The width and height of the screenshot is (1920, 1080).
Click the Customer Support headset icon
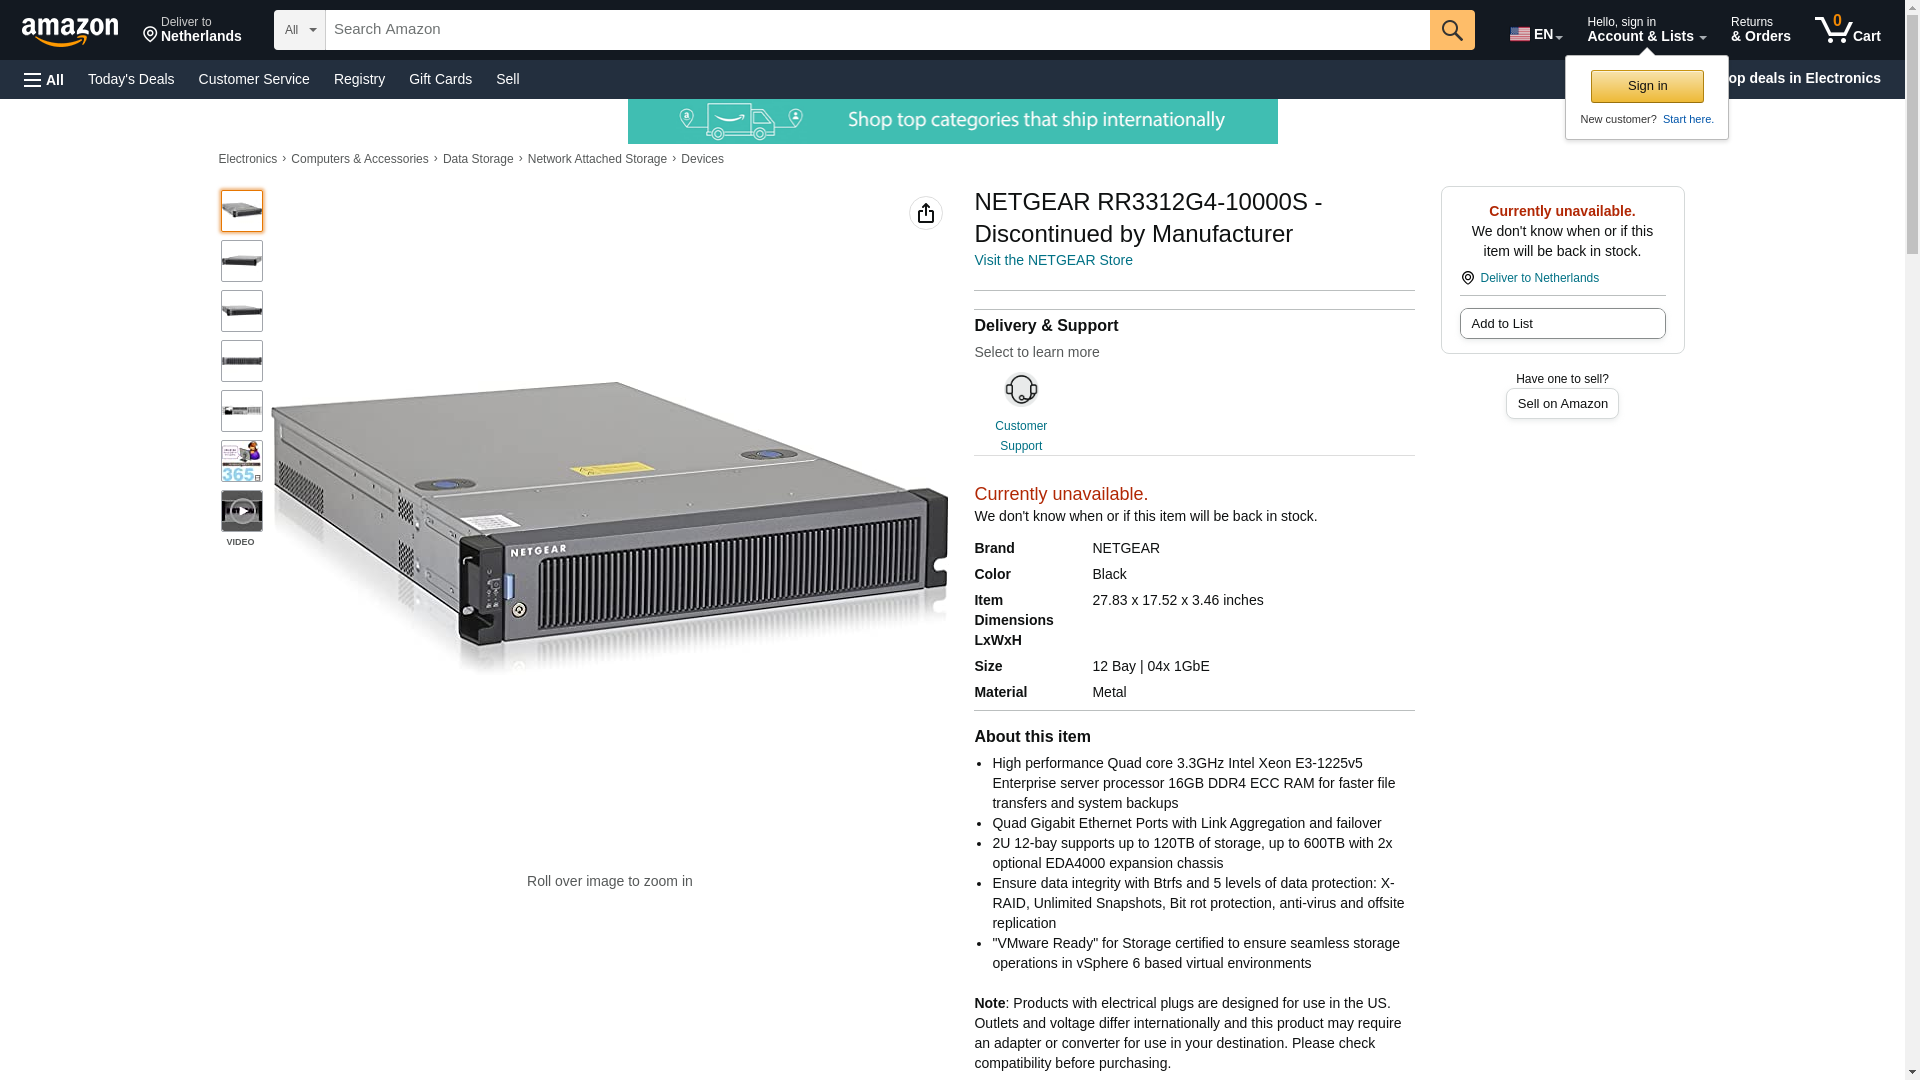1020,390
